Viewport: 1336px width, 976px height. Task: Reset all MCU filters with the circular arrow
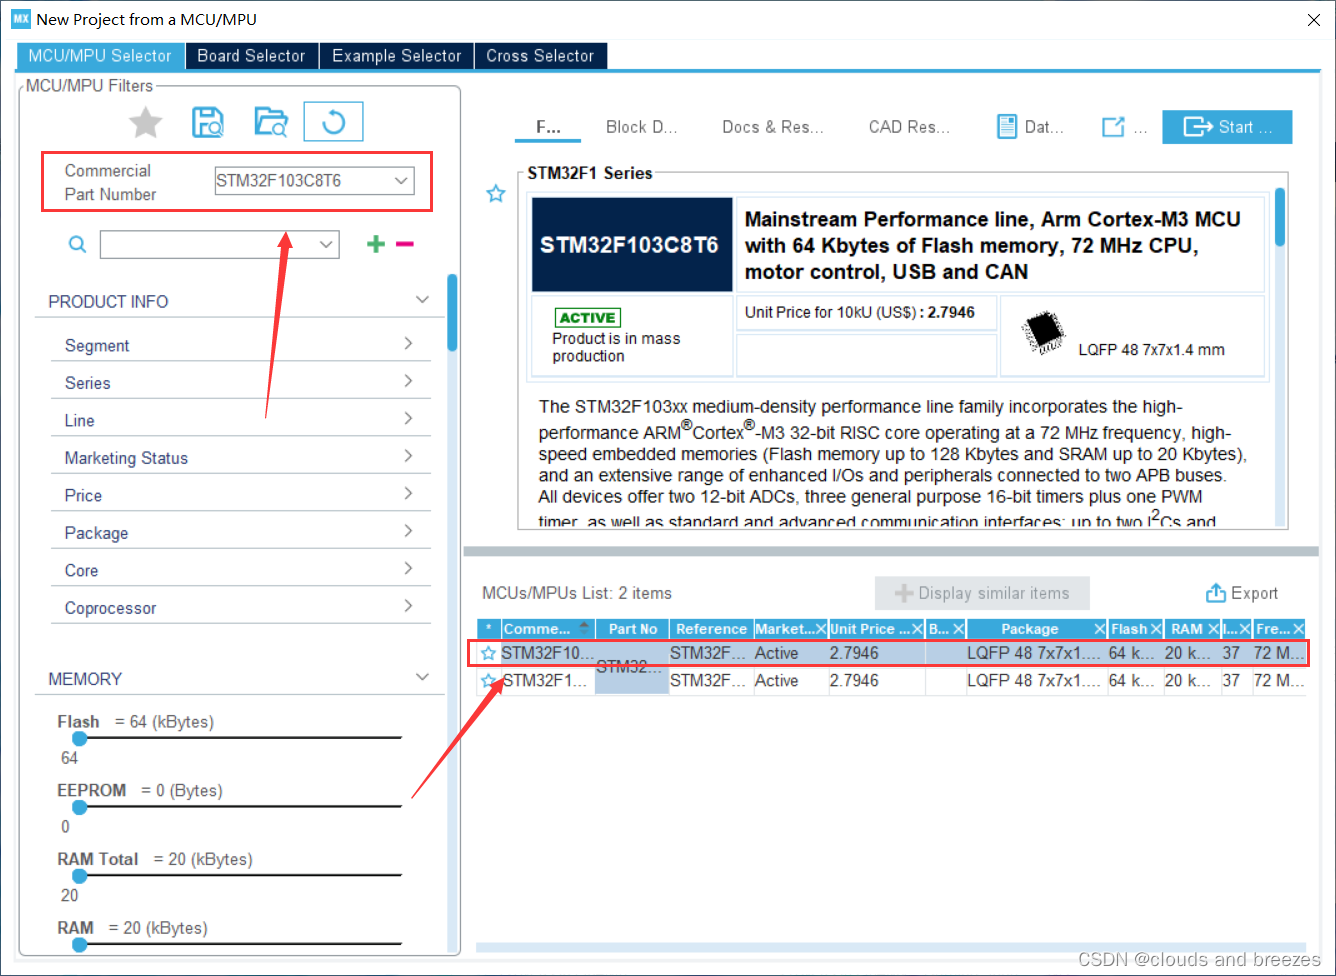click(333, 122)
